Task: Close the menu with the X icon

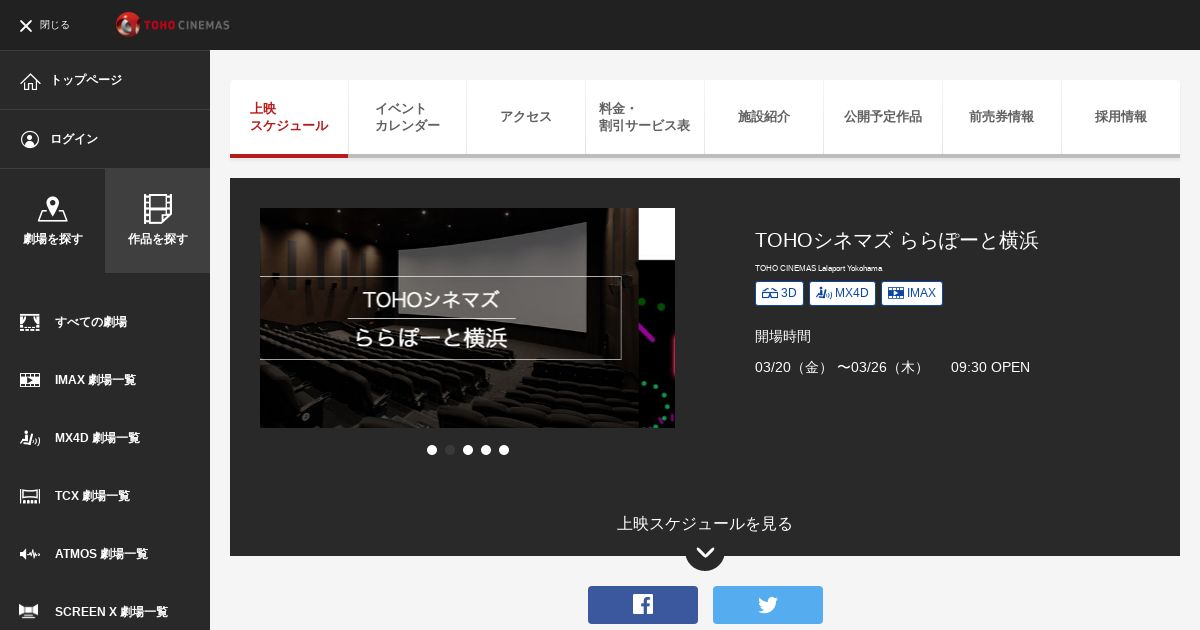Action: click(x=26, y=25)
